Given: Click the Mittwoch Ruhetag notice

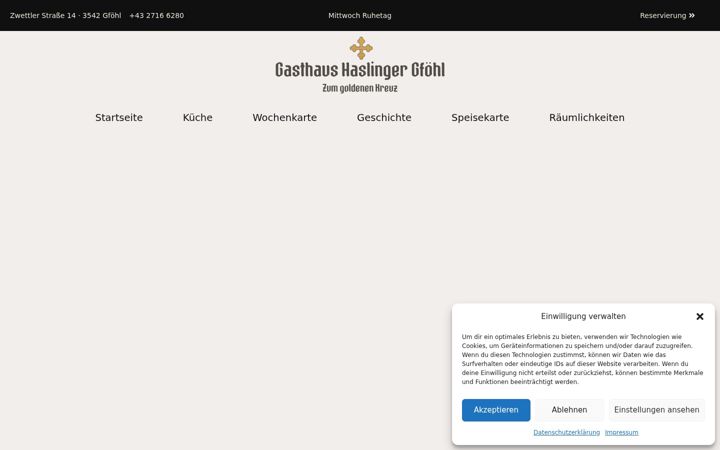Looking at the screenshot, I should 360,16.
